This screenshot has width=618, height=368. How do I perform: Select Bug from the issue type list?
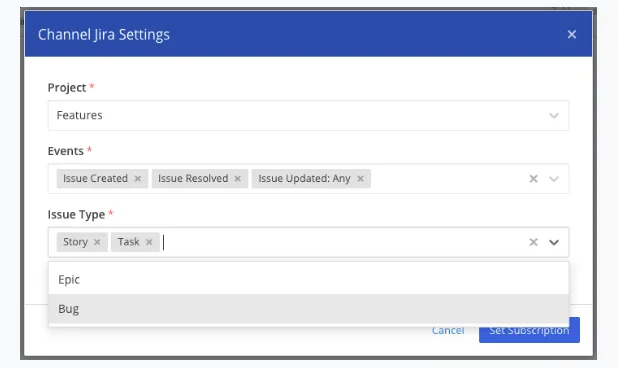308,309
